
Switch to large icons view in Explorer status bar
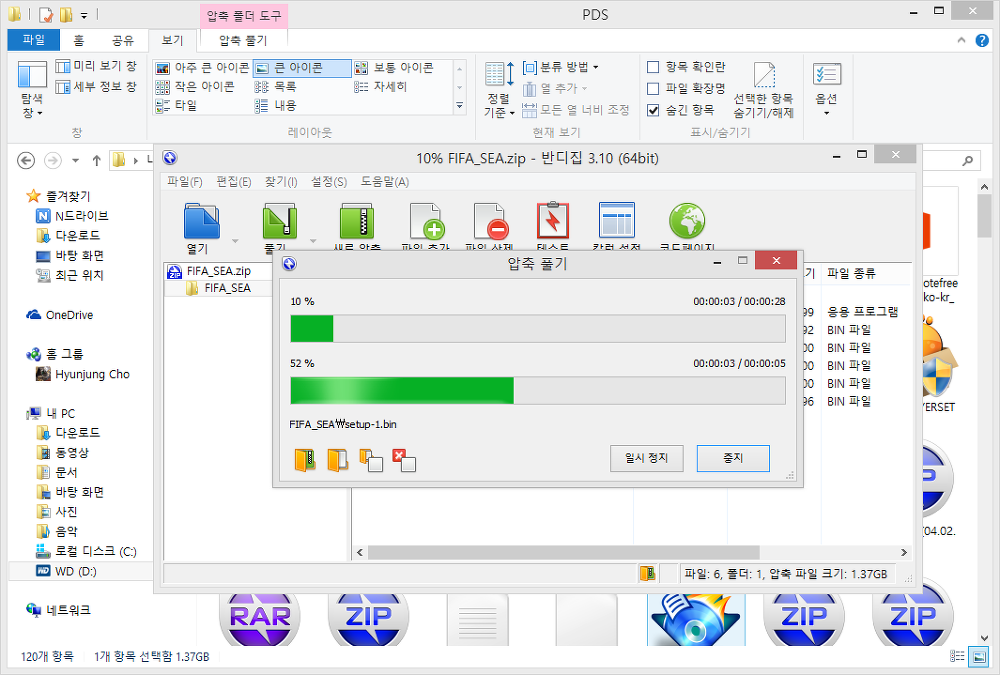(978, 656)
